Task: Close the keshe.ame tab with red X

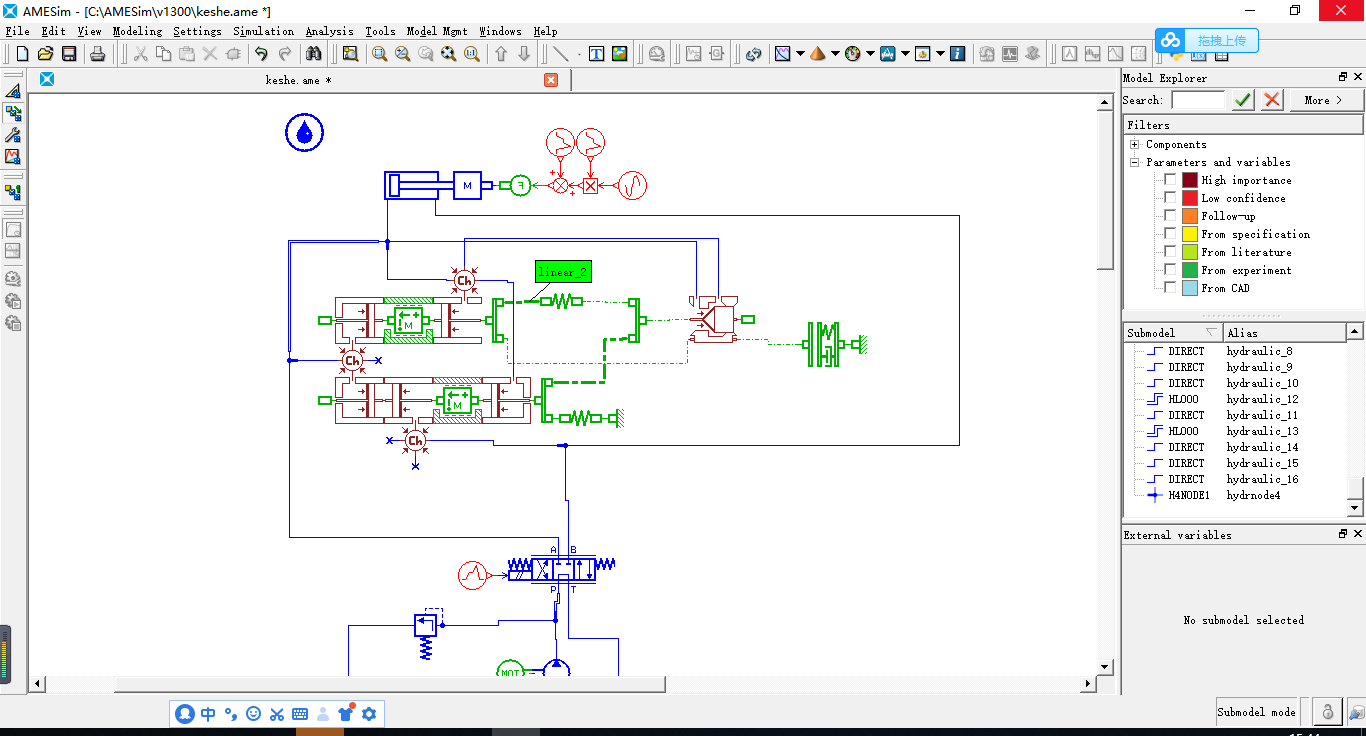Action: [x=551, y=80]
